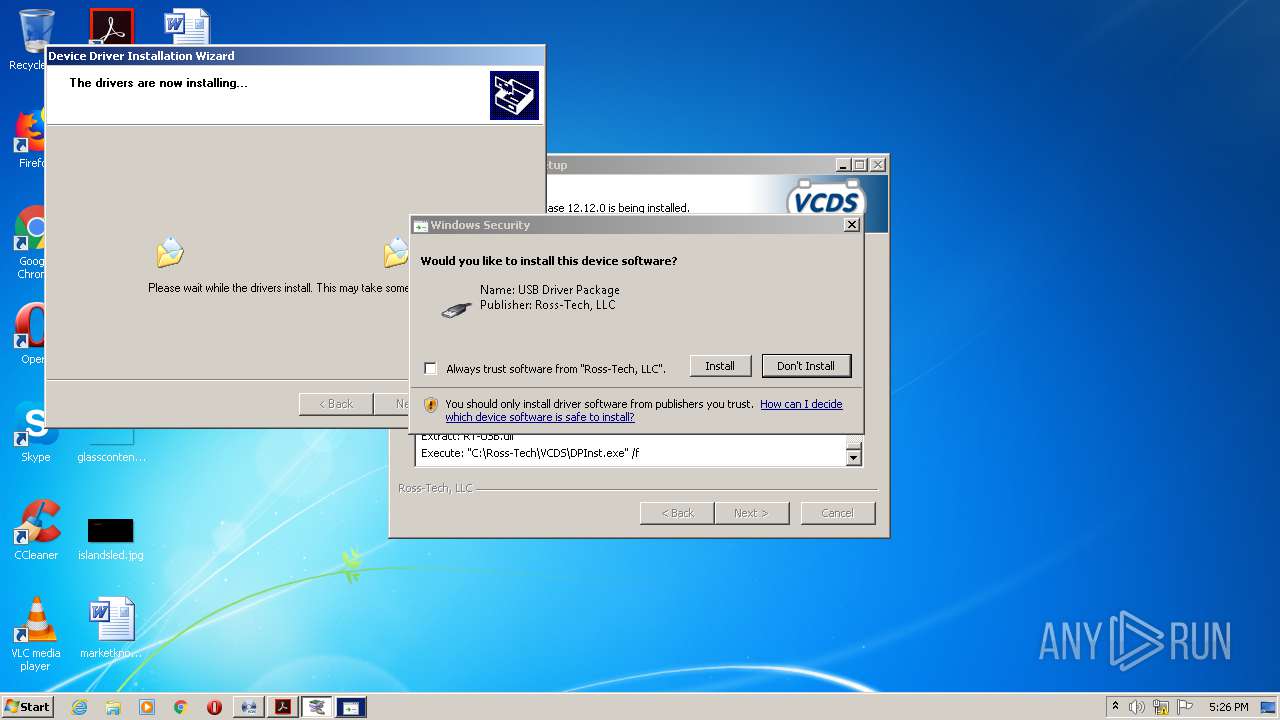Click the scroll-down arrow in the setup log
The image size is (1280, 720).
coord(853,458)
